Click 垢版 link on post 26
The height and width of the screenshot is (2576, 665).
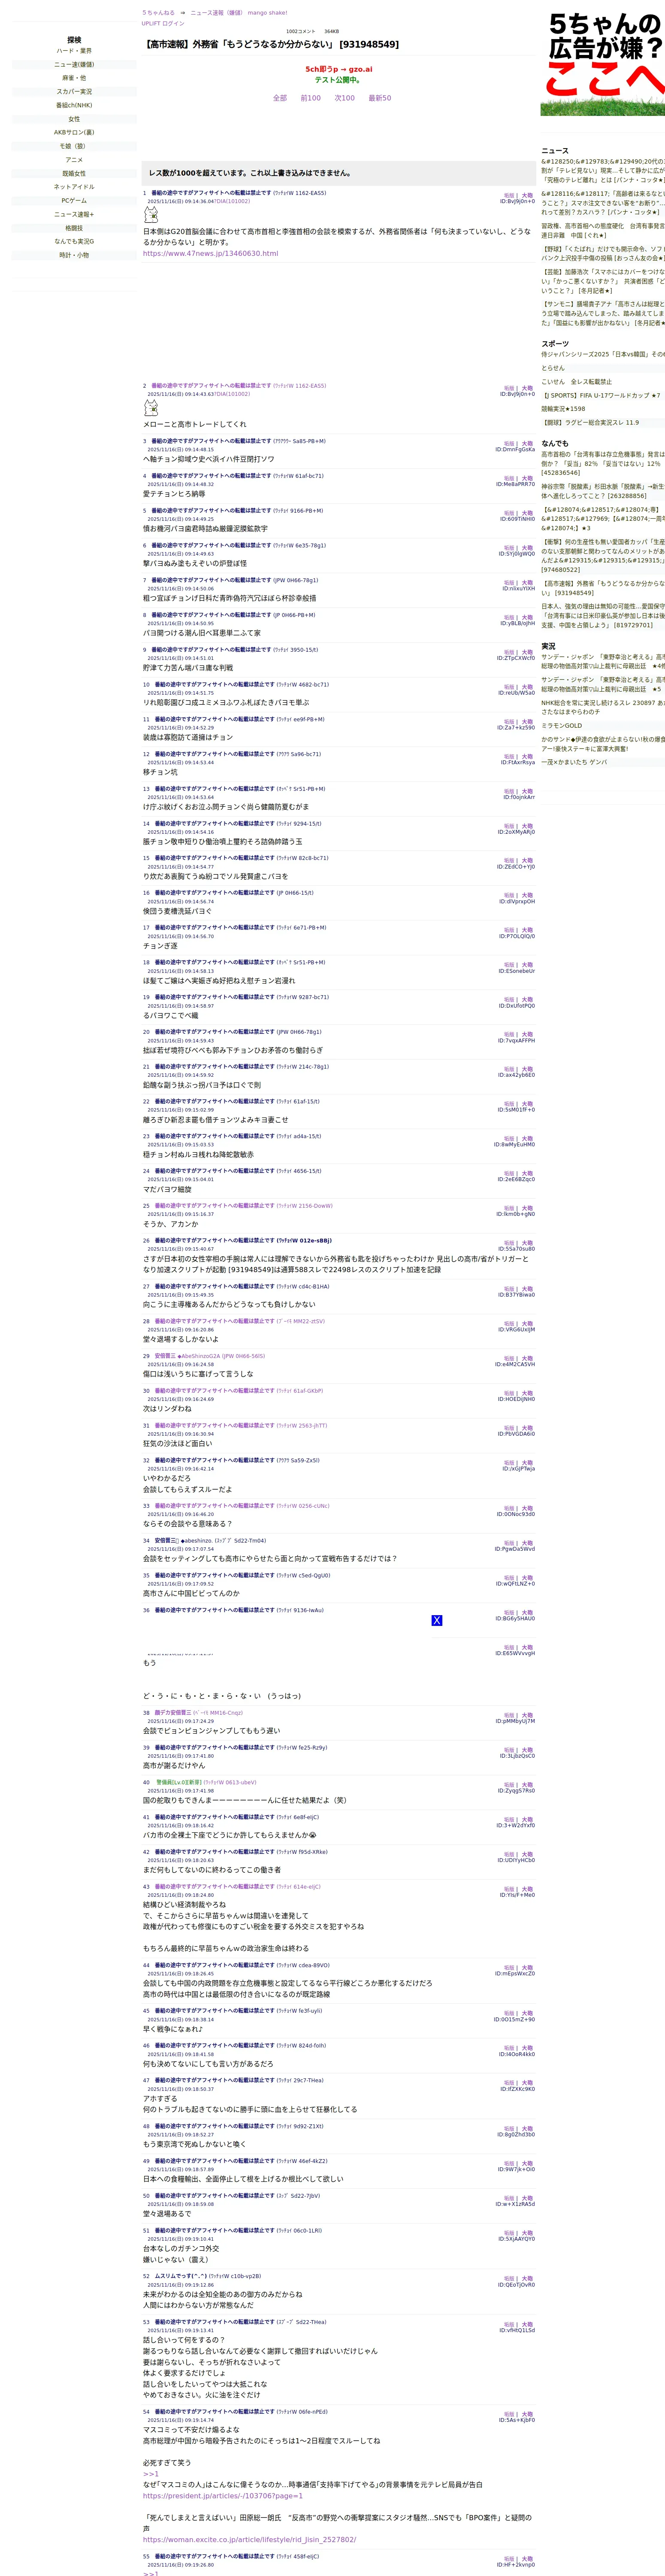[509, 1243]
